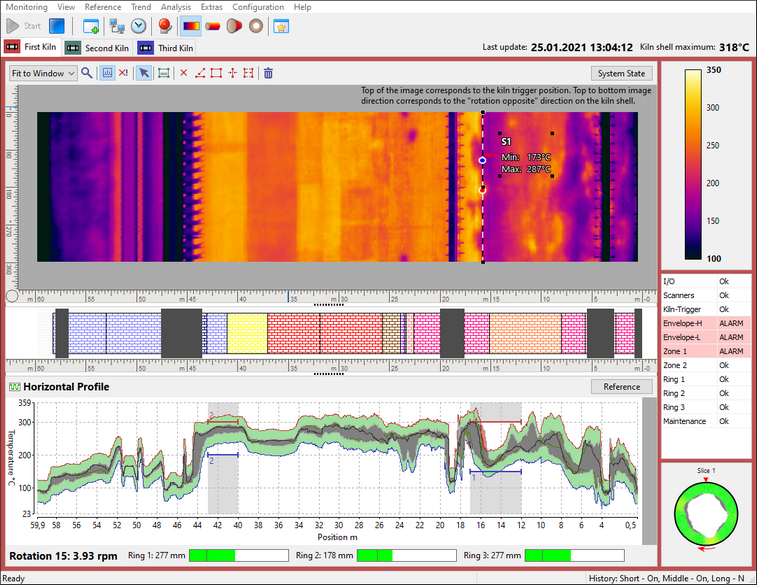
Task: Click the green area frame tool
Action: tap(164, 73)
